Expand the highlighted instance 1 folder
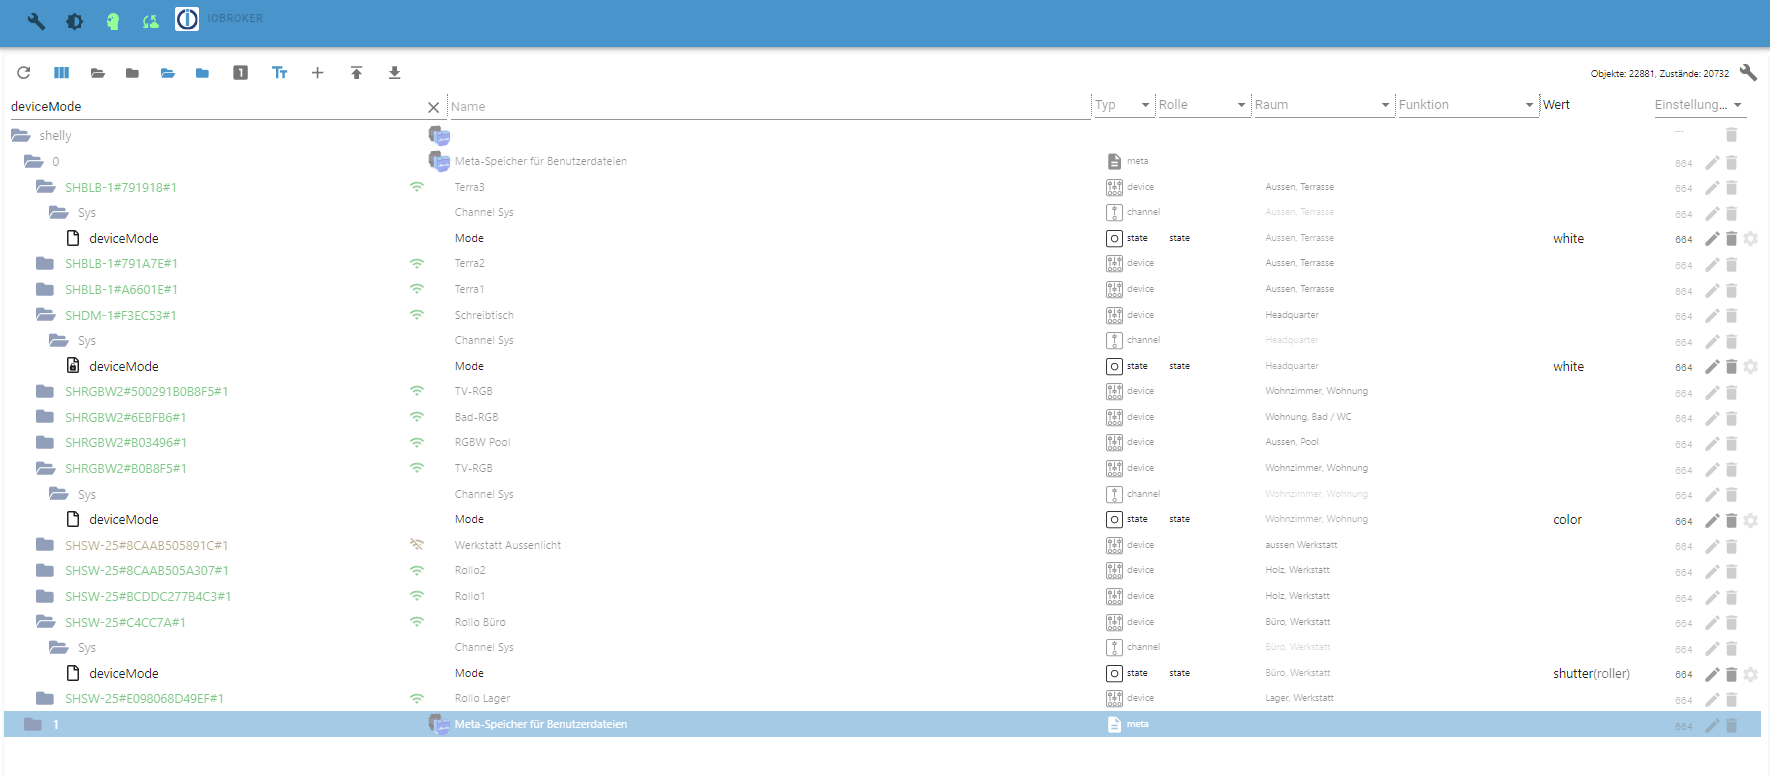The height and width of the screenshot is (776, 1770). (33, 724)
